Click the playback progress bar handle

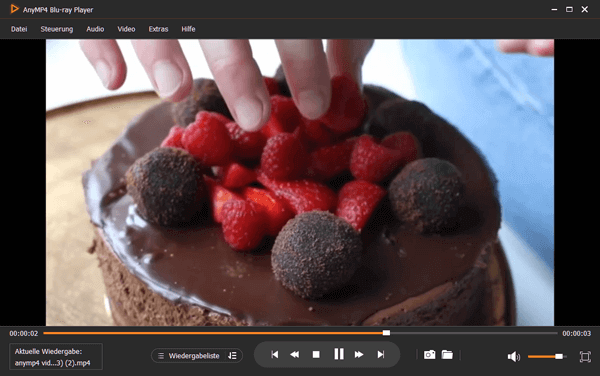386,333
